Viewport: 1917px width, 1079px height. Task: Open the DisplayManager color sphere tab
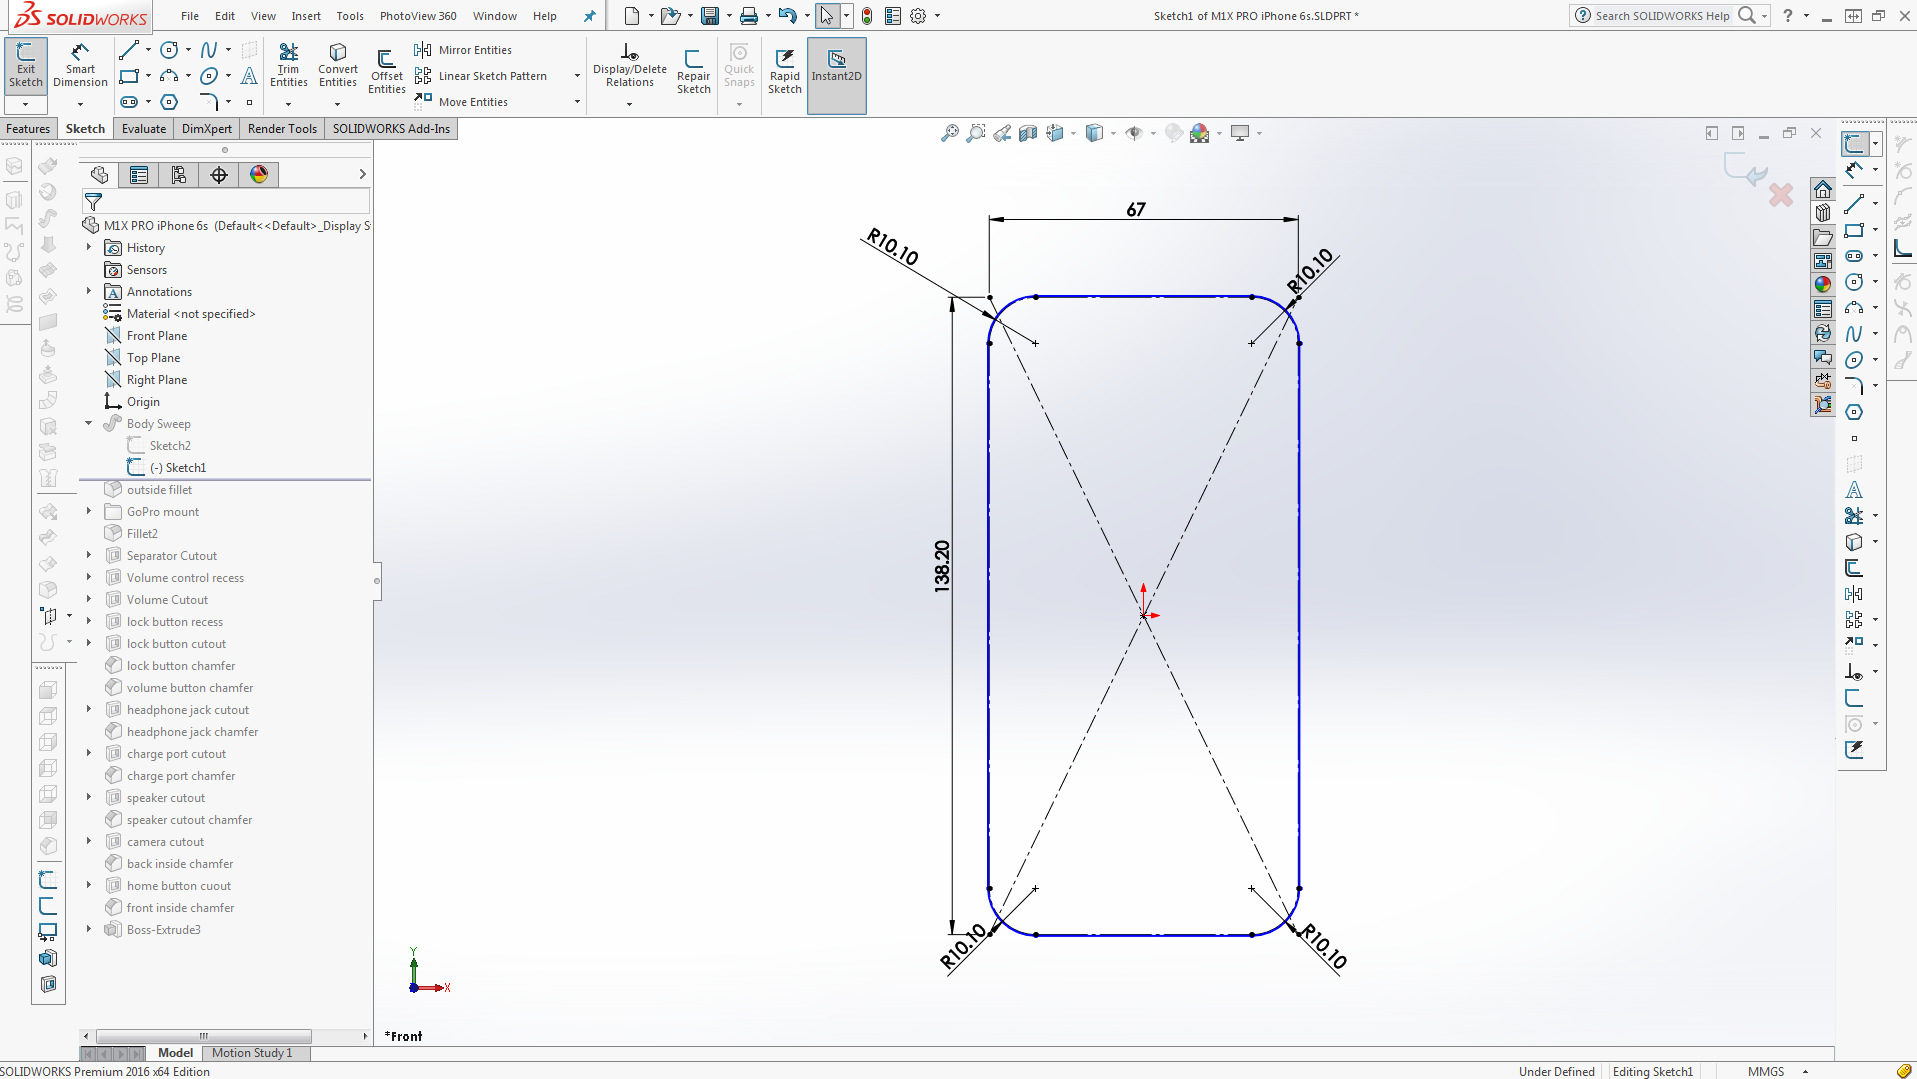point(259,175)
